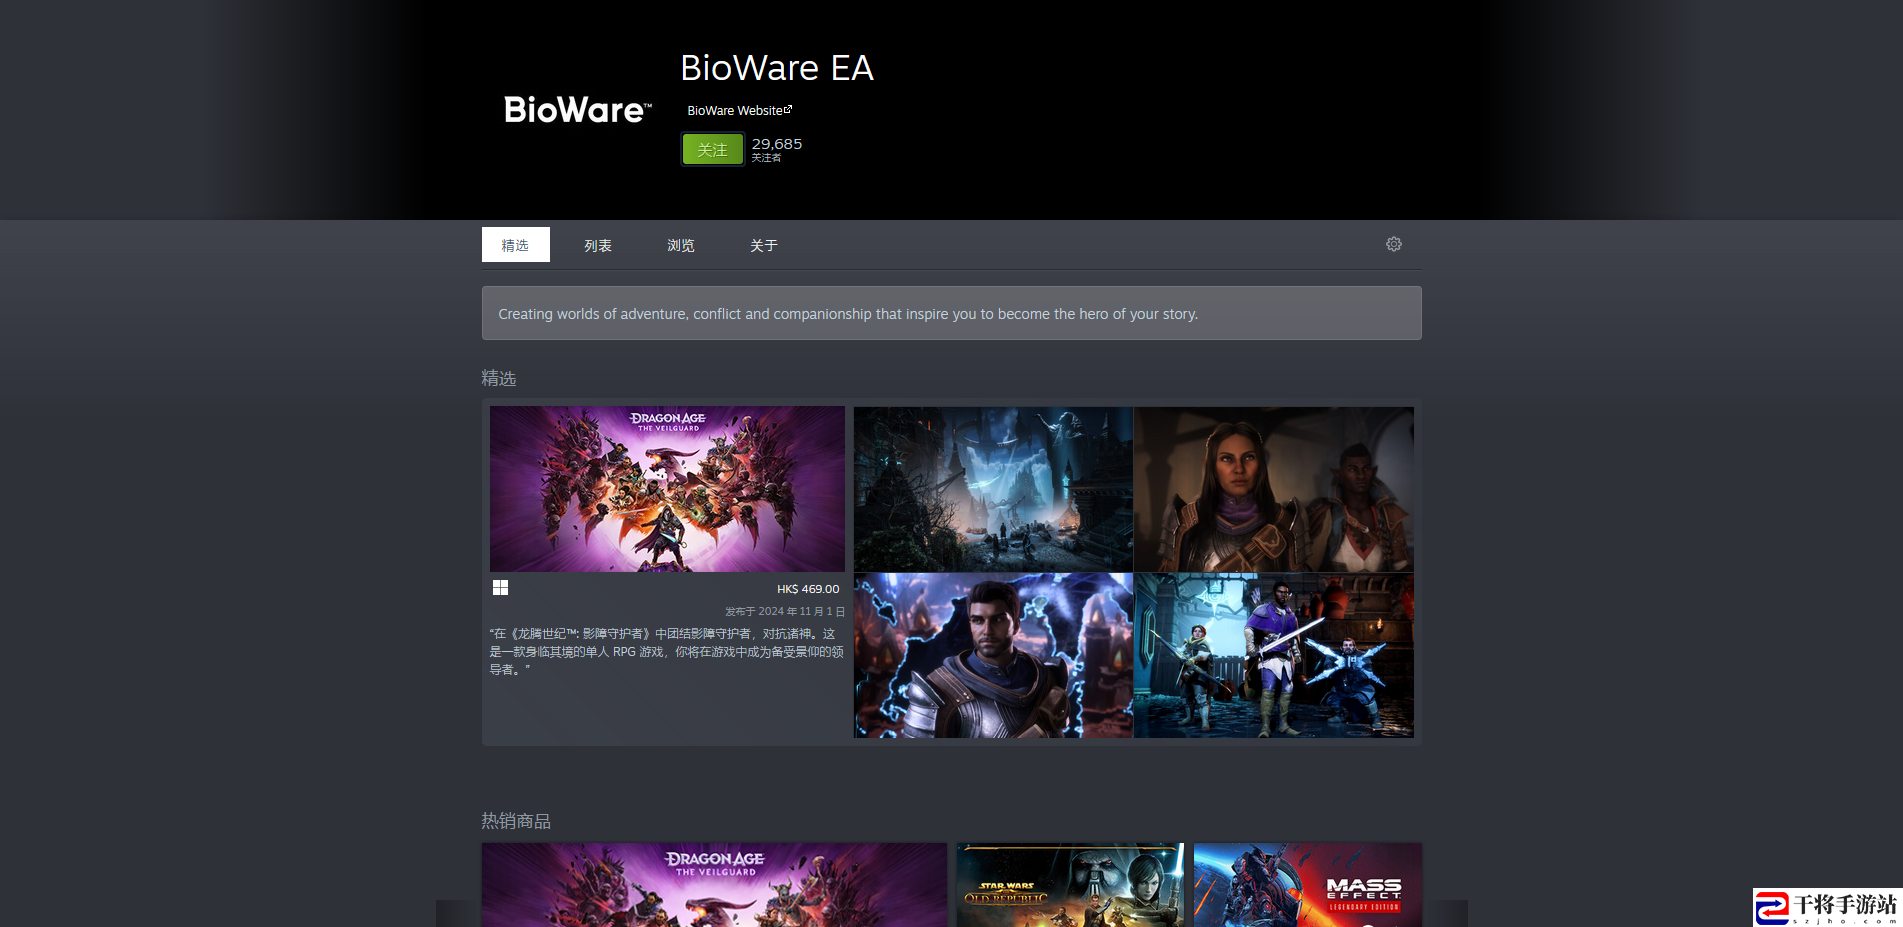The height and width of the screenshot is (927, 1903).
Task: Click the BioWare logo image
Action: pos(578,110)
